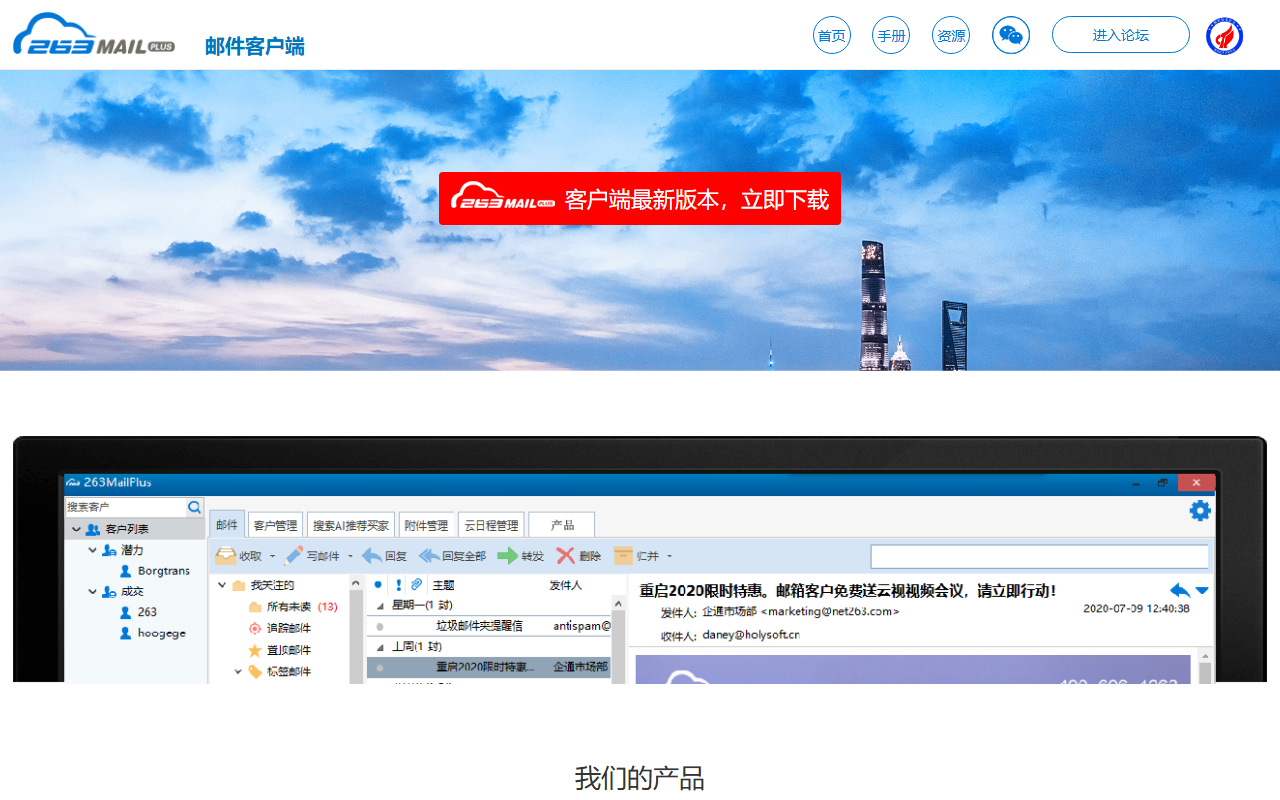This screenshot has height=800, width=1280.
Task: Click the 收取 receive mail icon
Action: tap(226, 556)
